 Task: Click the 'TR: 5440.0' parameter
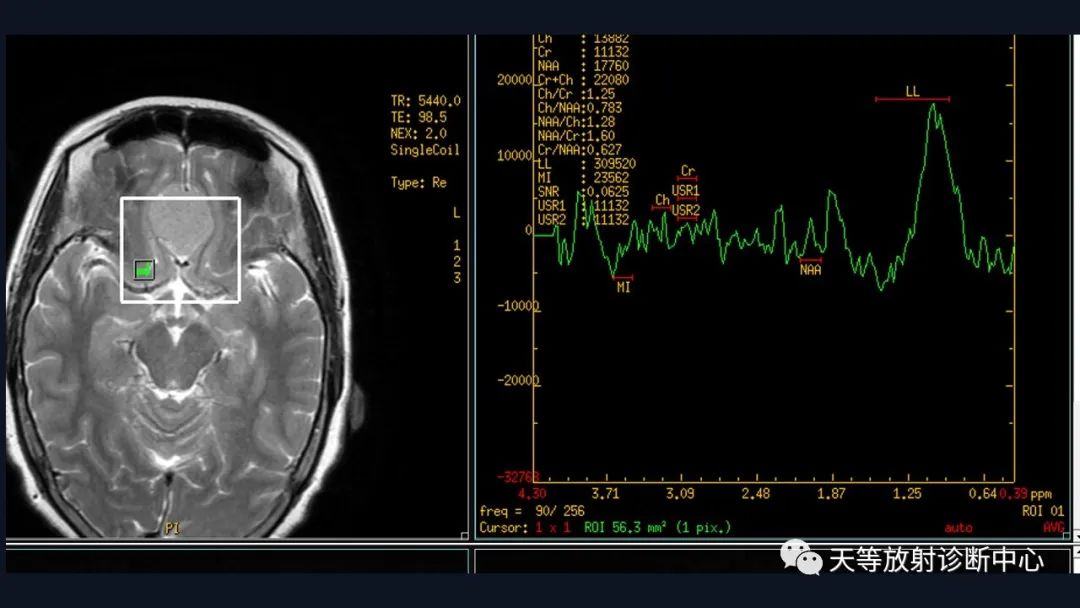pos(426,101)
